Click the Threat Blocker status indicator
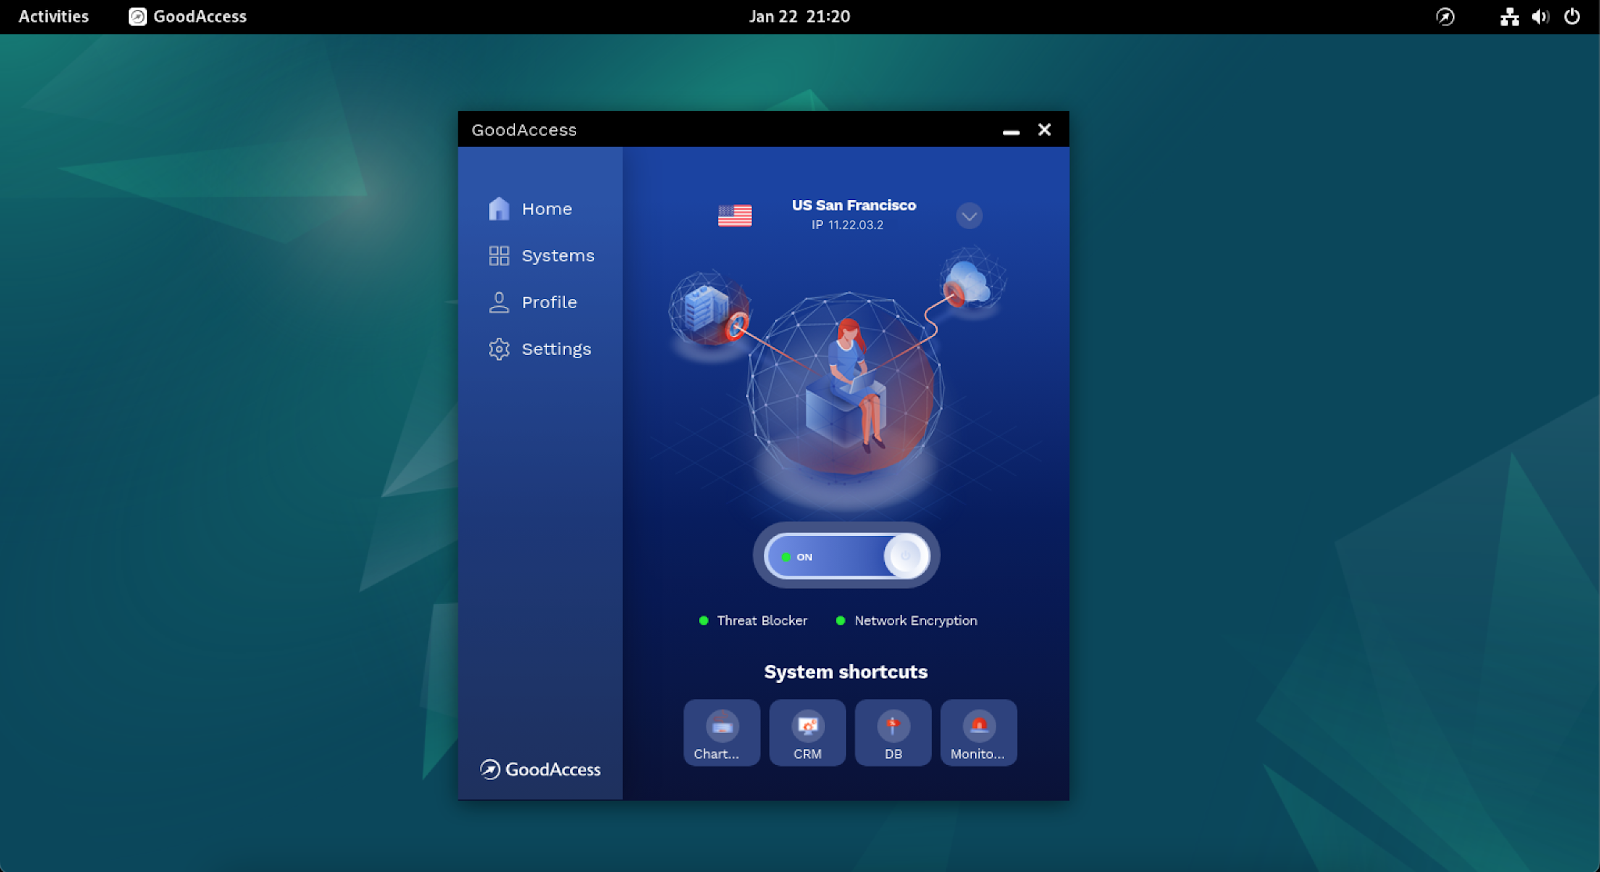Screen dimensions: 1600x872 753,621
